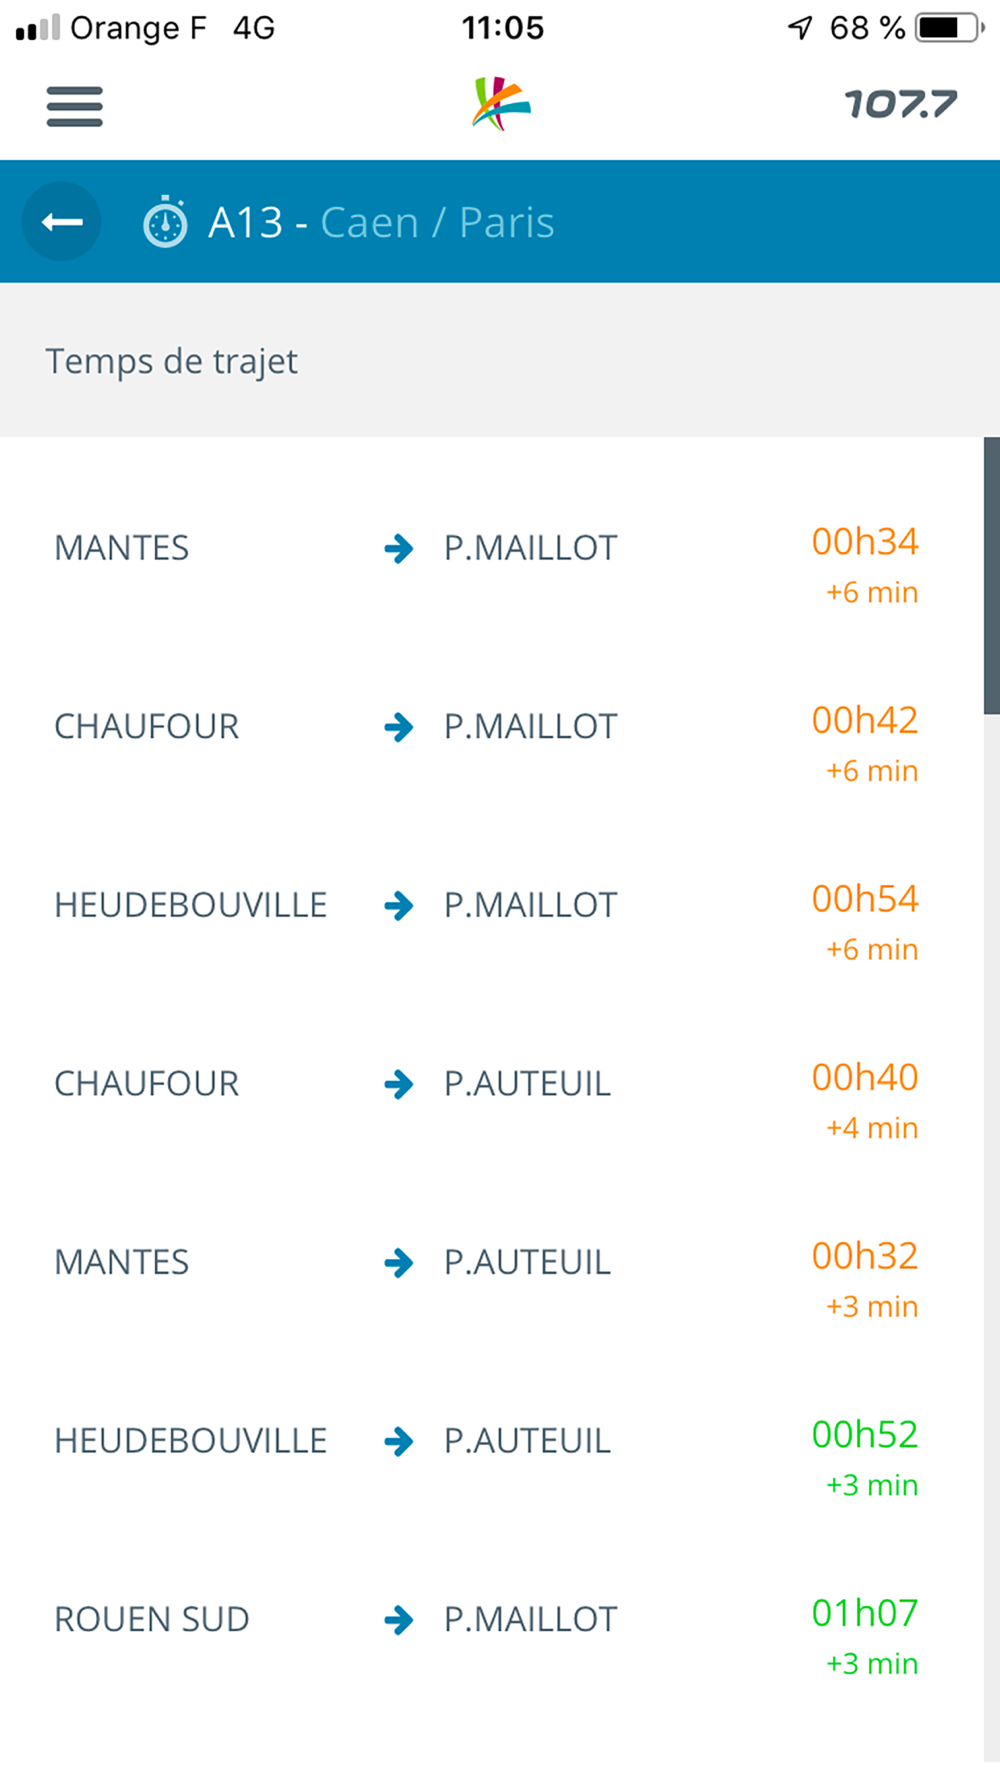Tap P.MAILLOT destination in Heudebouville row
The width and height of the screenshot is (1000, 1778).
(x=530, y=905)
